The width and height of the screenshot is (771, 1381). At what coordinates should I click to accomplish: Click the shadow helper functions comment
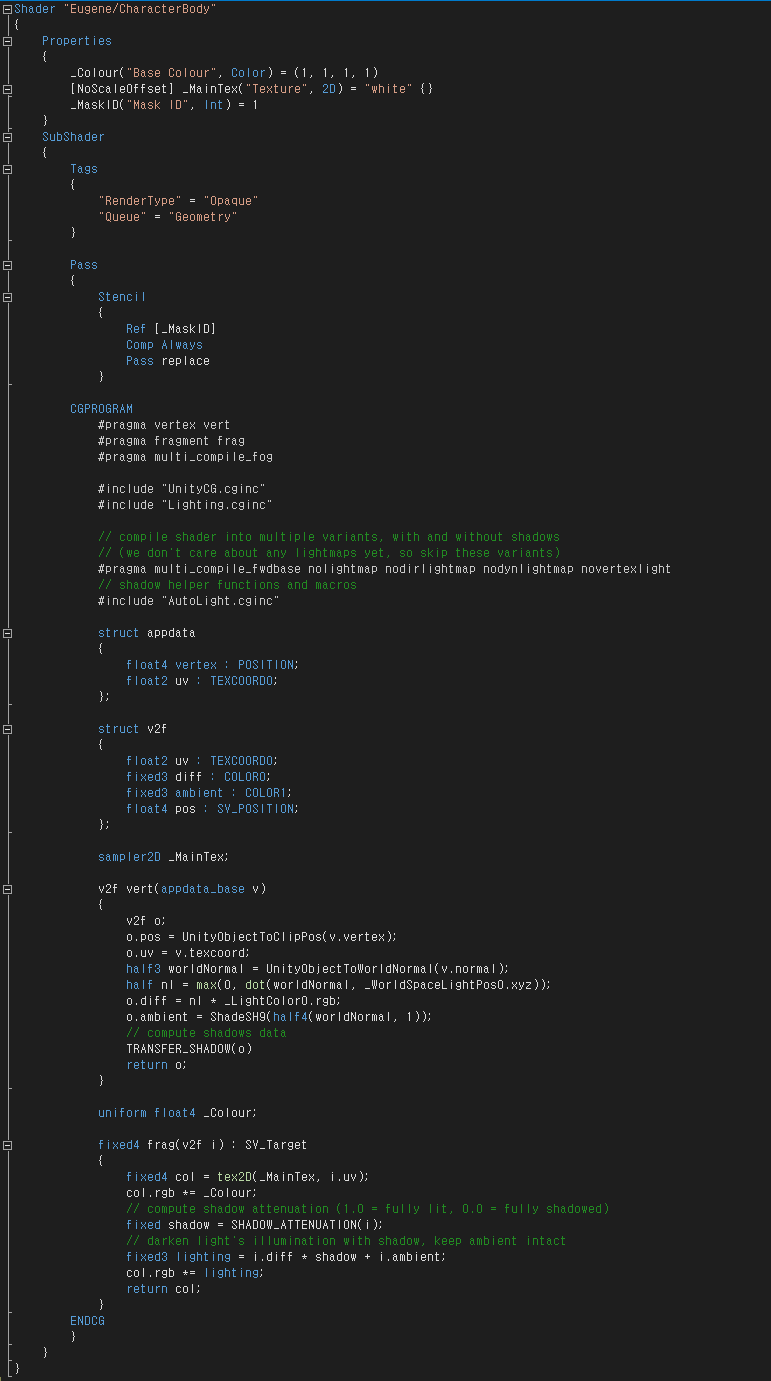point(227,585)
